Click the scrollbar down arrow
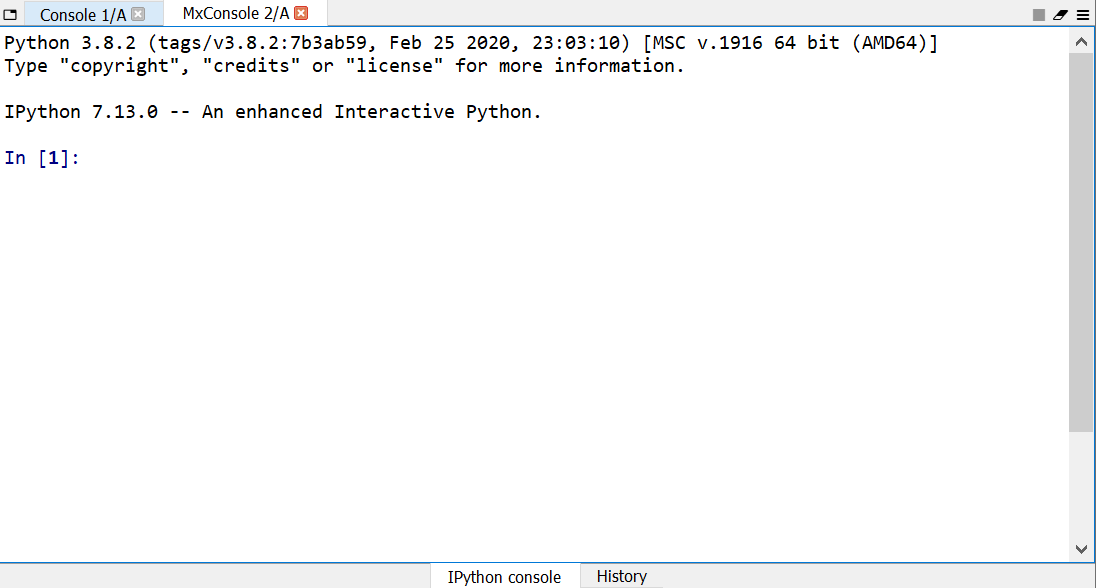Viewport: 1097px width, 588px height. pyautogui.click(x=1081, y=548)
